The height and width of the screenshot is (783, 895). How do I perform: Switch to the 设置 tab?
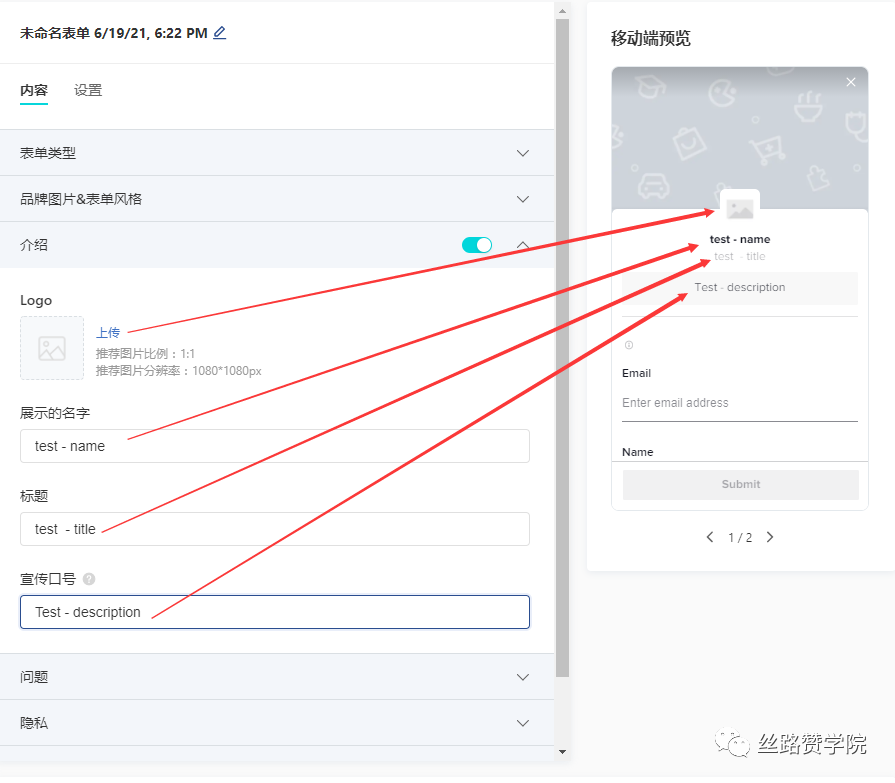(87, 90)
